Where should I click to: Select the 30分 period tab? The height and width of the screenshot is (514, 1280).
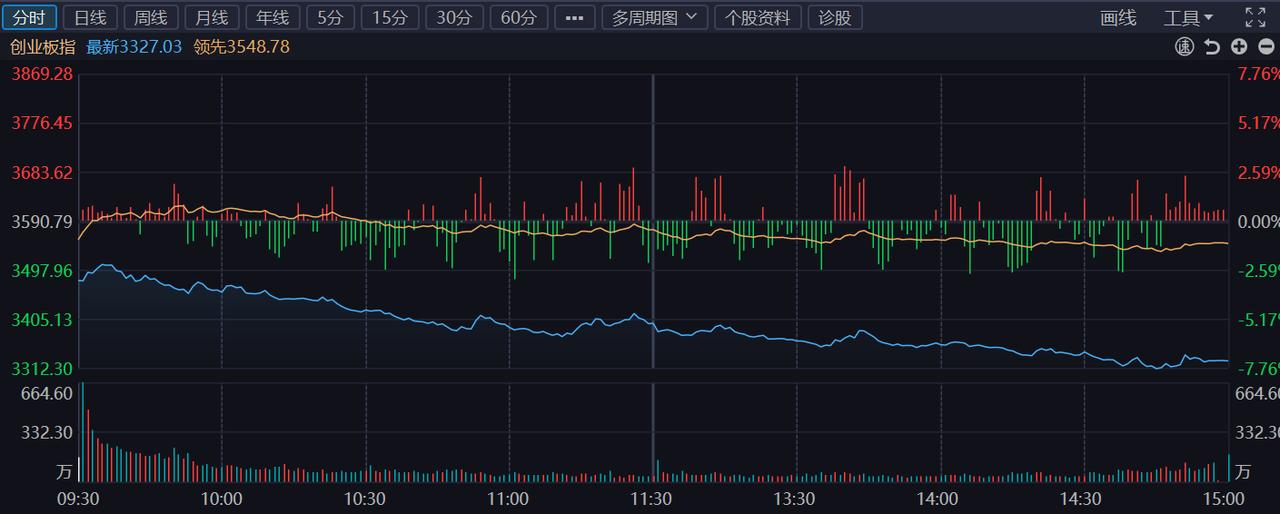pyautogui.click(x=455, y=17)
